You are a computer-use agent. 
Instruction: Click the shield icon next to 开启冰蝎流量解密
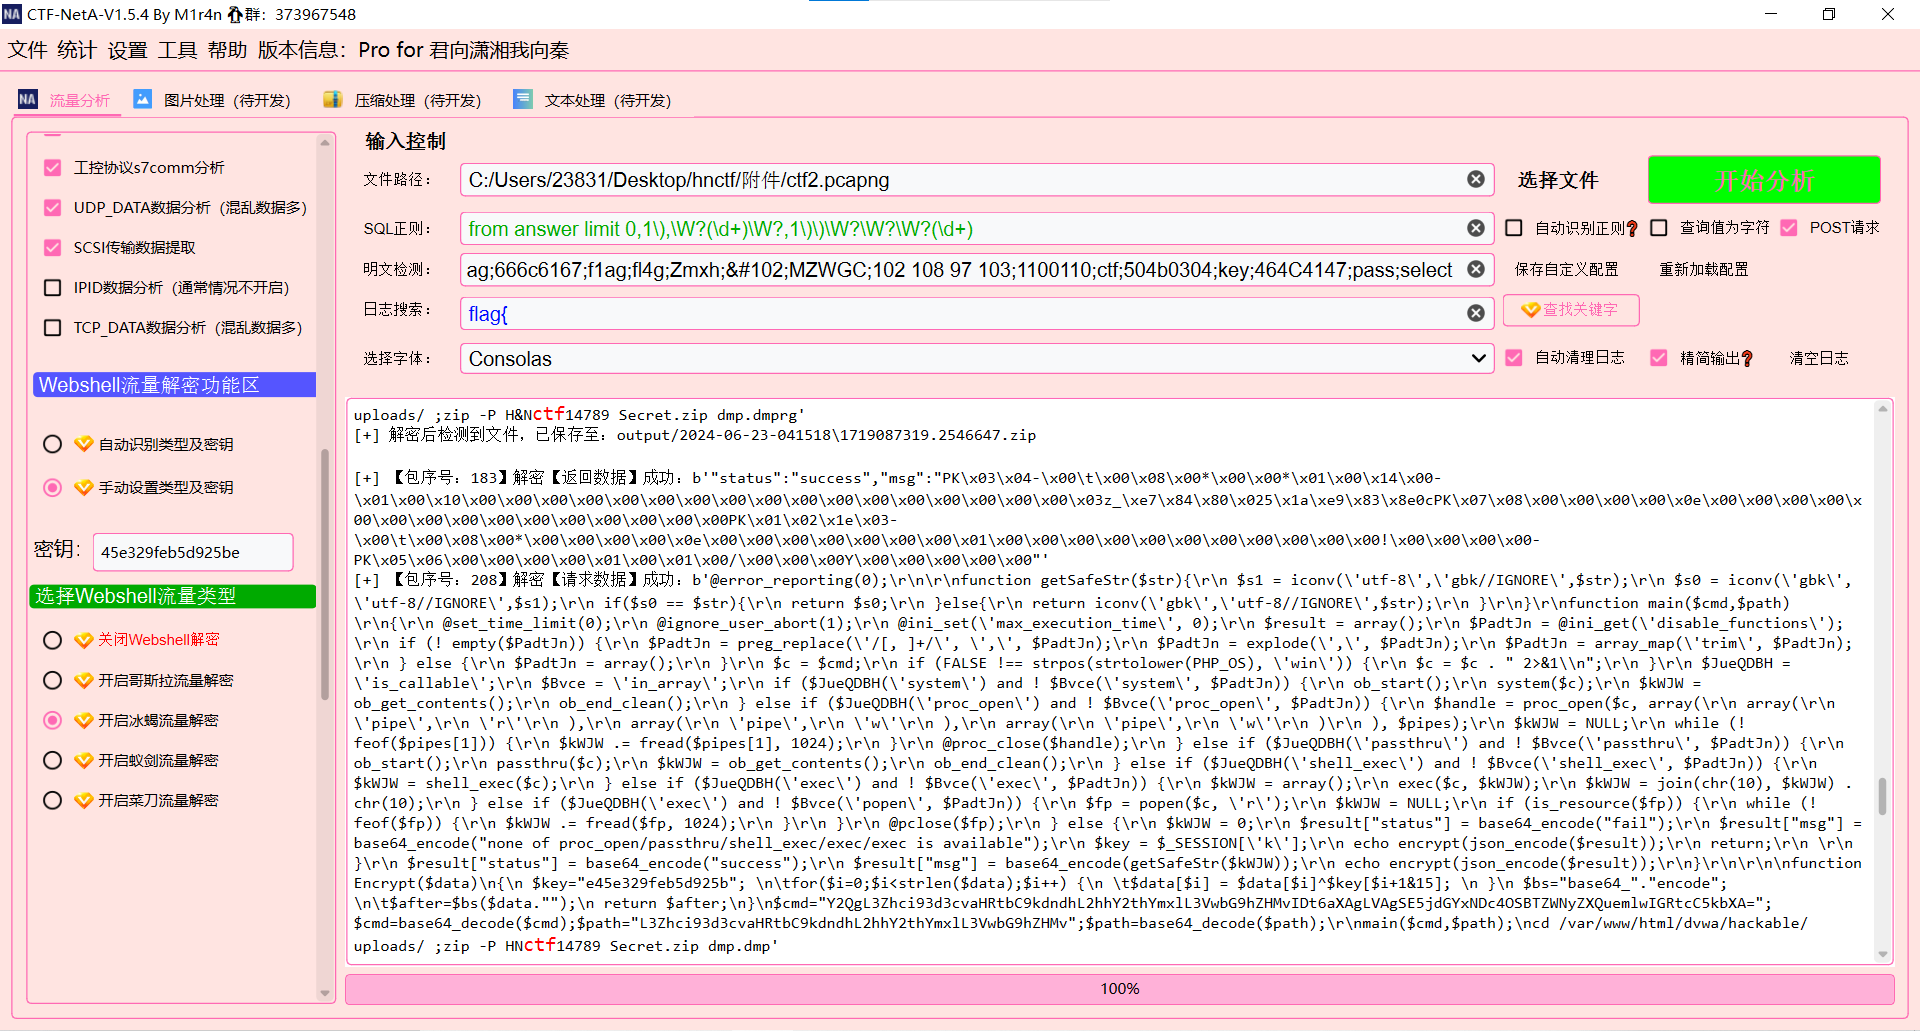point(83,720)
